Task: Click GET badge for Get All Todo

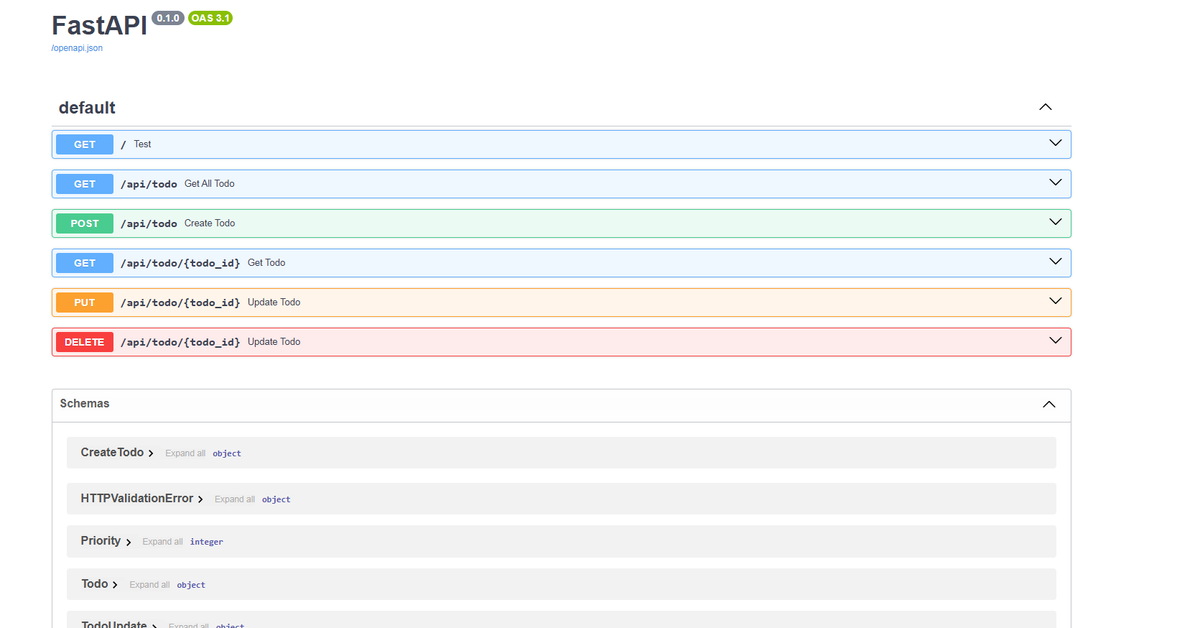Action: [85, 184]
